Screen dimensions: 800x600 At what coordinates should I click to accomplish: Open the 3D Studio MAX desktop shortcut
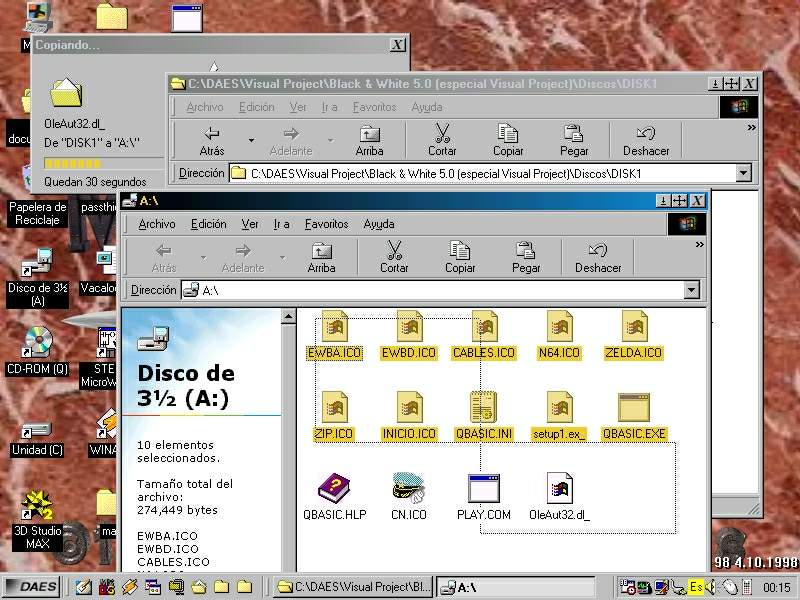click(37, 520)
